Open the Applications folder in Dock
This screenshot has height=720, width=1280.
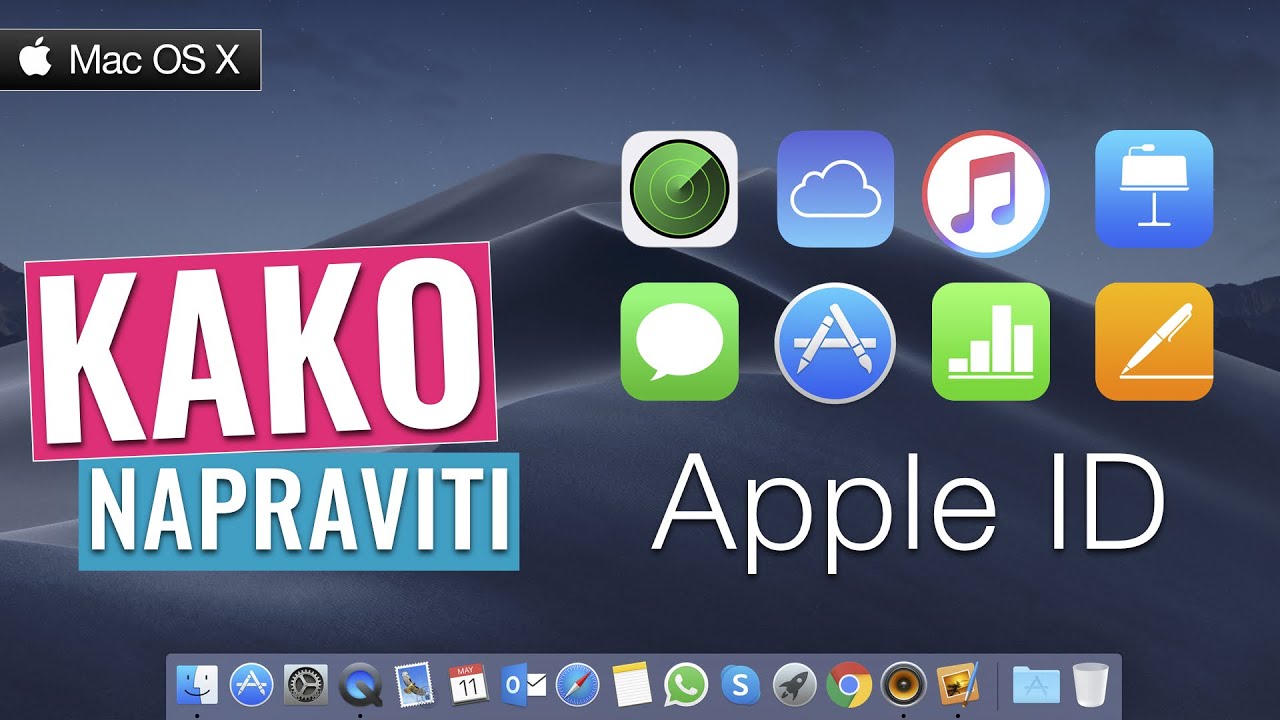click(1036, 685)
